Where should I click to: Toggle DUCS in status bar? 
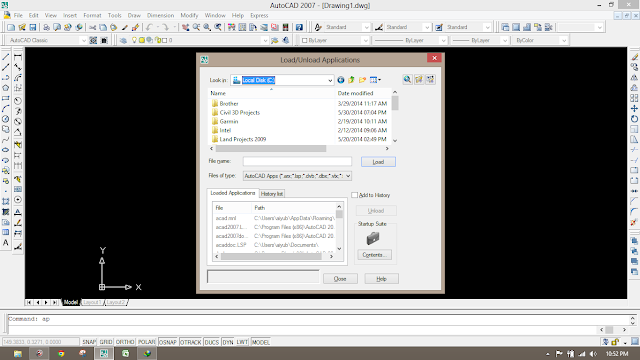212,342
